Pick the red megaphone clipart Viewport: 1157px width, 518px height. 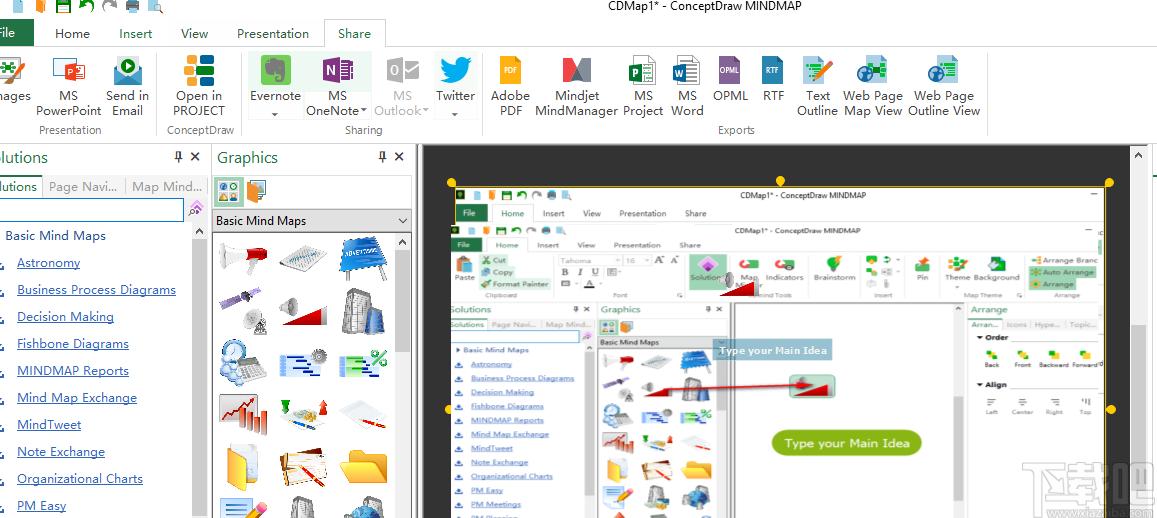pos(243,258)
